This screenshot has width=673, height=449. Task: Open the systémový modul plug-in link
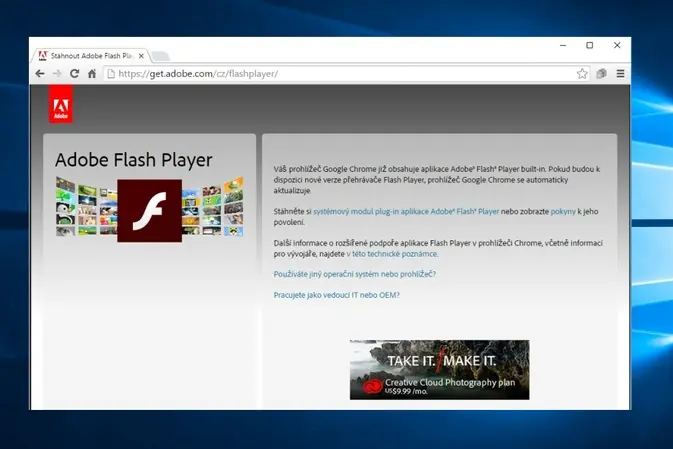[406, 211]
